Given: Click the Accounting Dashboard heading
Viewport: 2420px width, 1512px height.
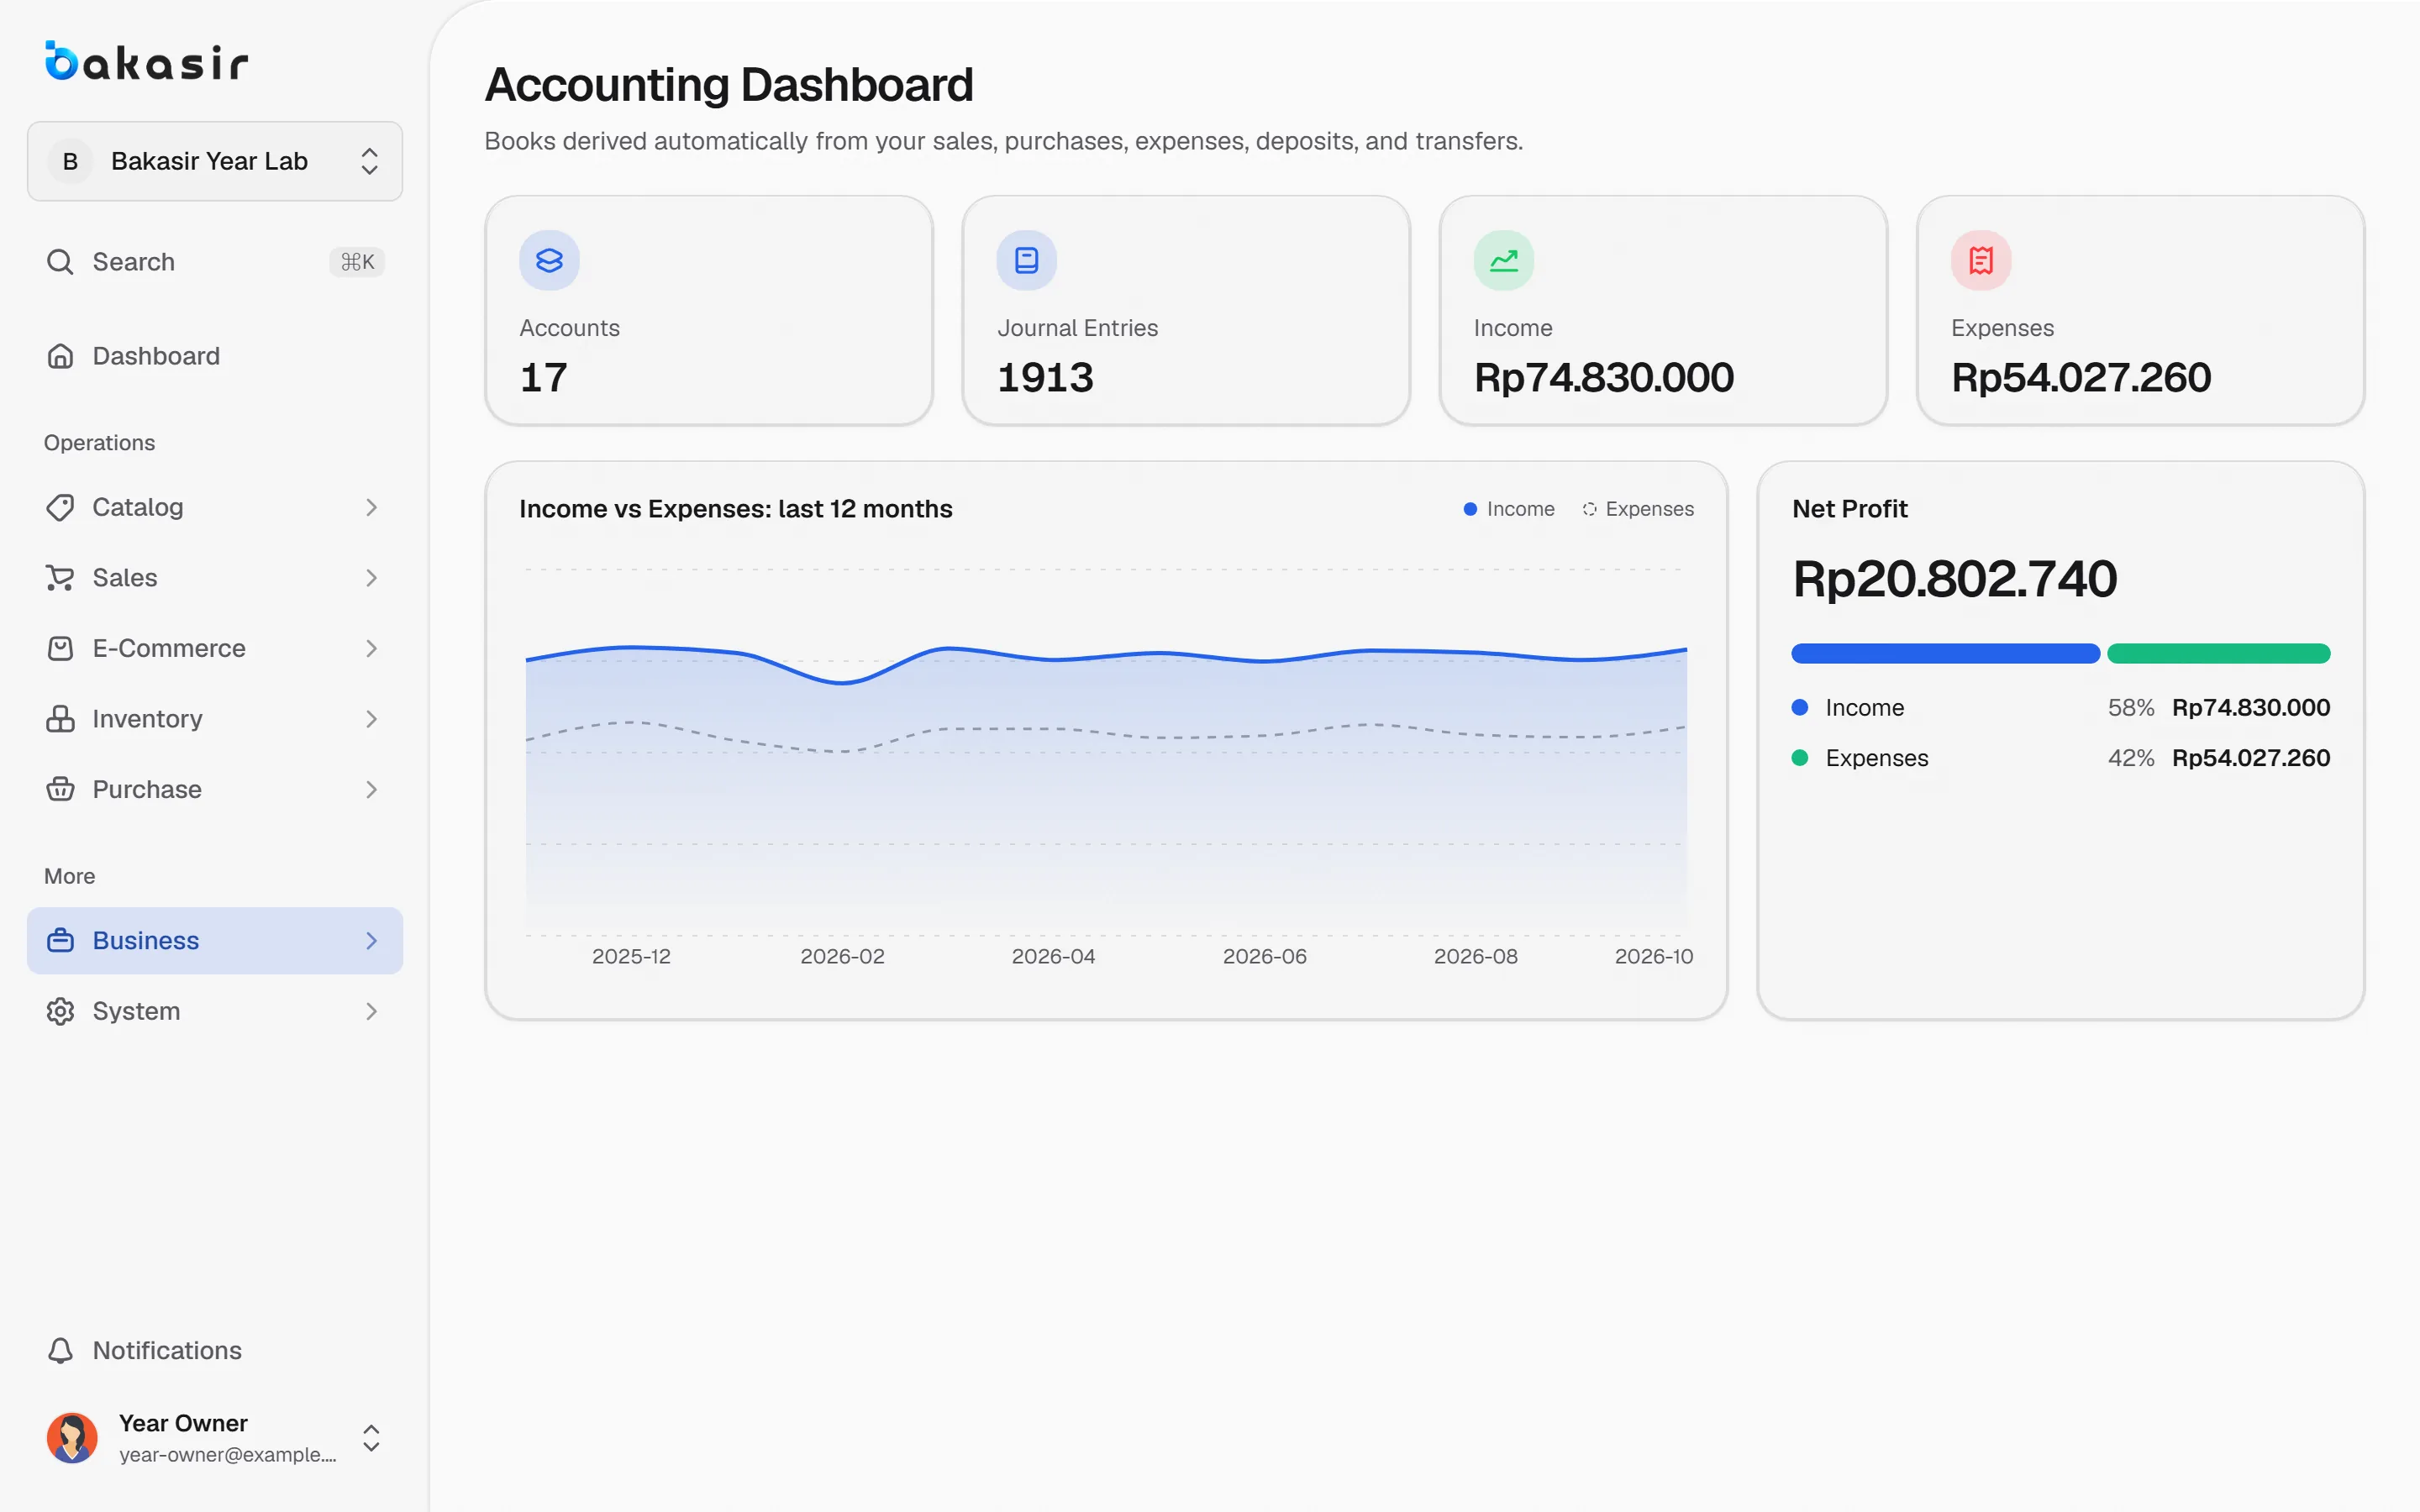Looking at the screenshot, I should pyautogui.click(x=729, y=85).
